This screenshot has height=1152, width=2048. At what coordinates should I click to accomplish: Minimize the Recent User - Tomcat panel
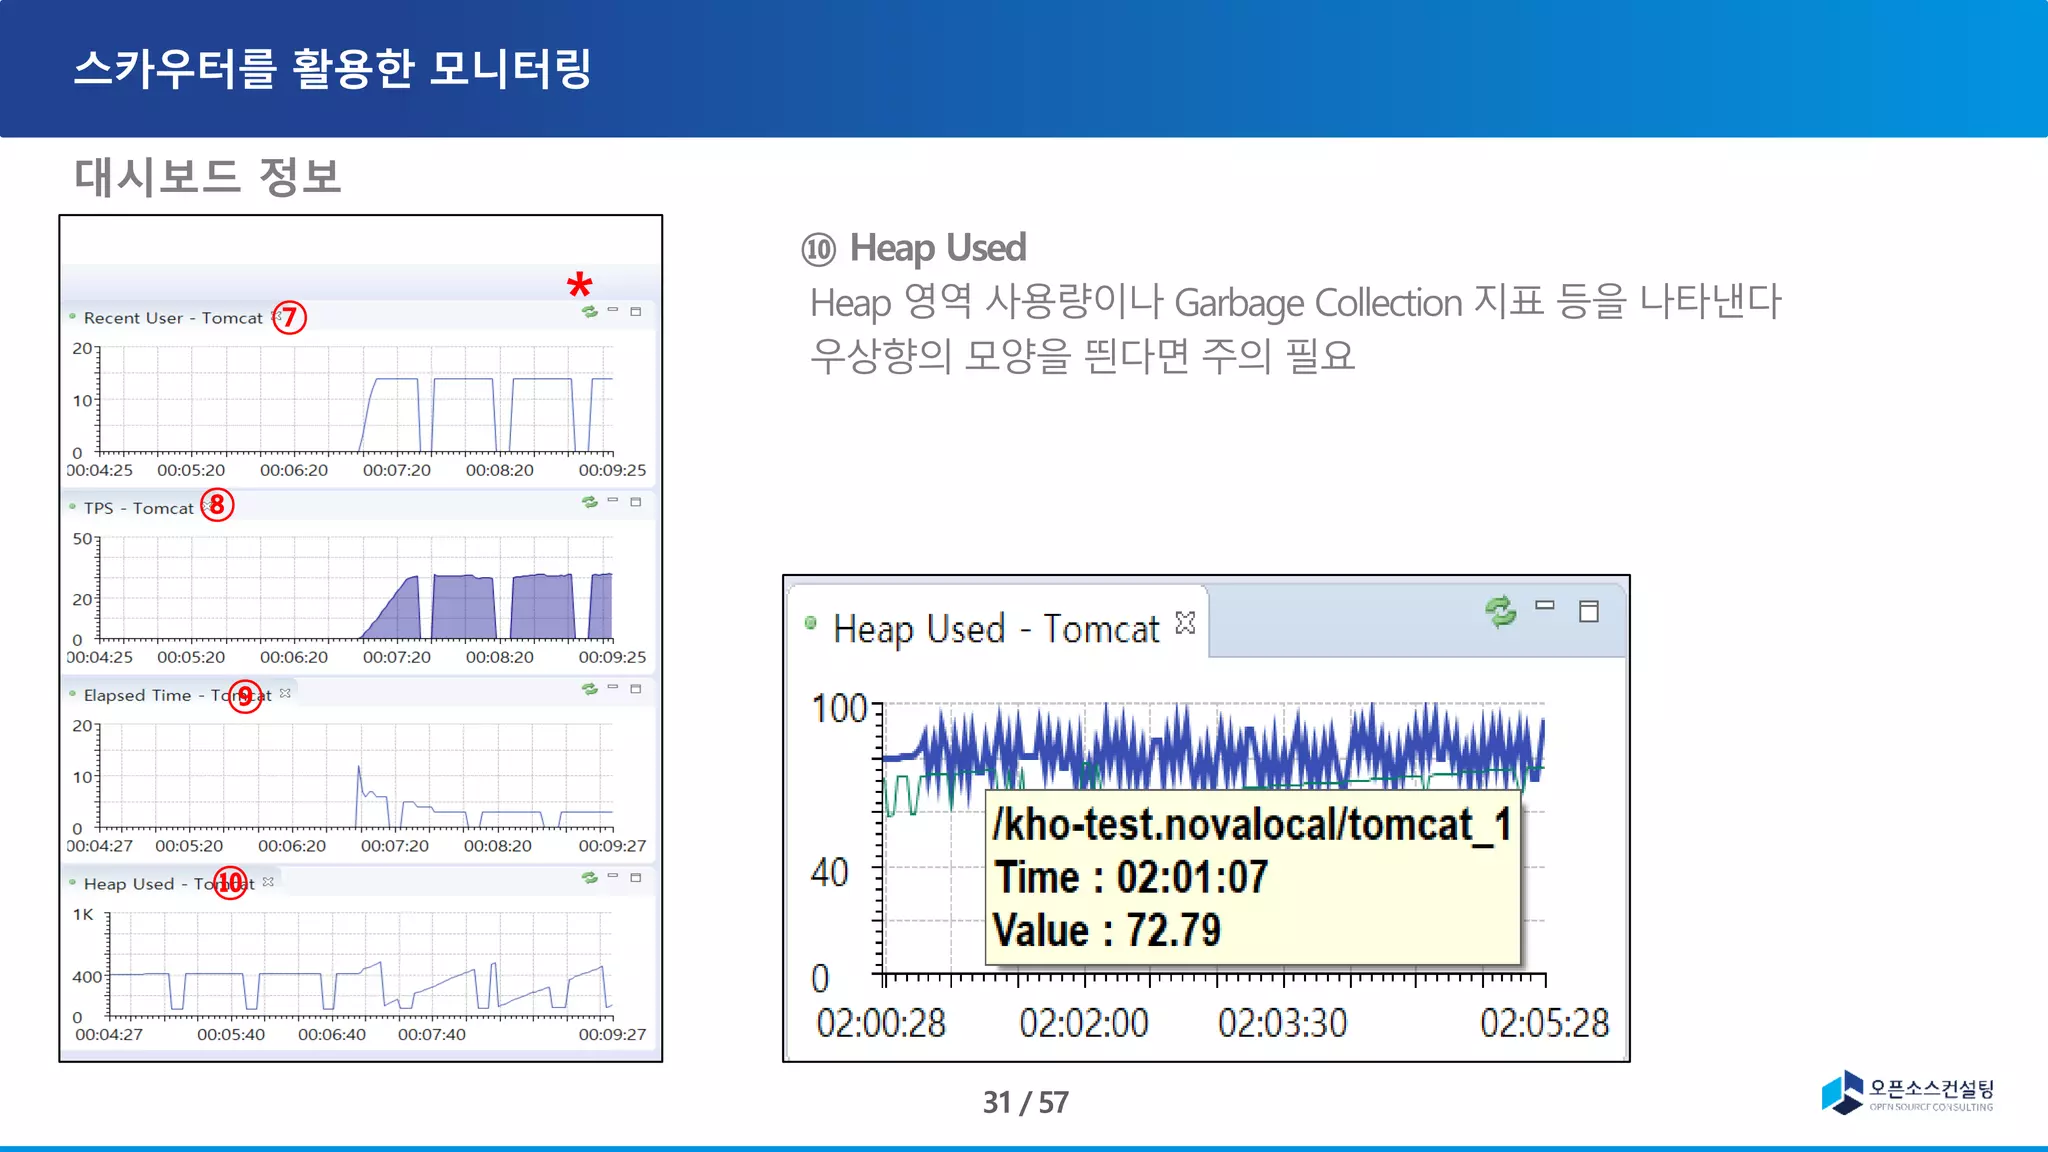[x=613, y=310]
